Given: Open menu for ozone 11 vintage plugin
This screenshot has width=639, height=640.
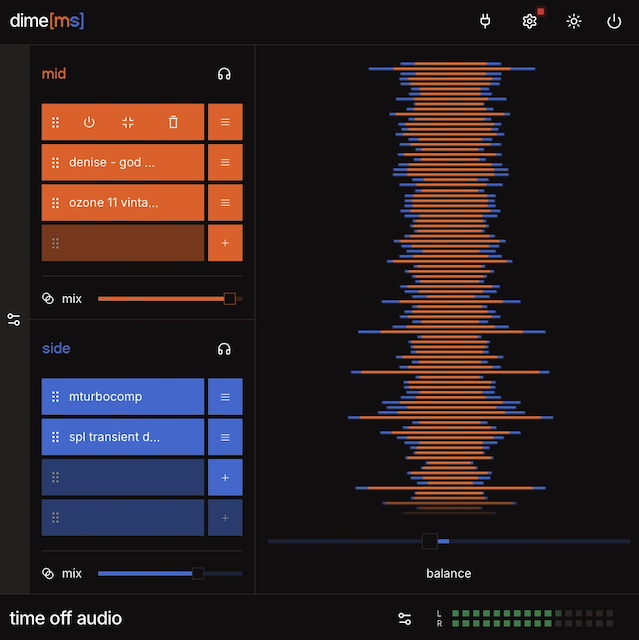Looking at the screenshot, I should (225, 202).
